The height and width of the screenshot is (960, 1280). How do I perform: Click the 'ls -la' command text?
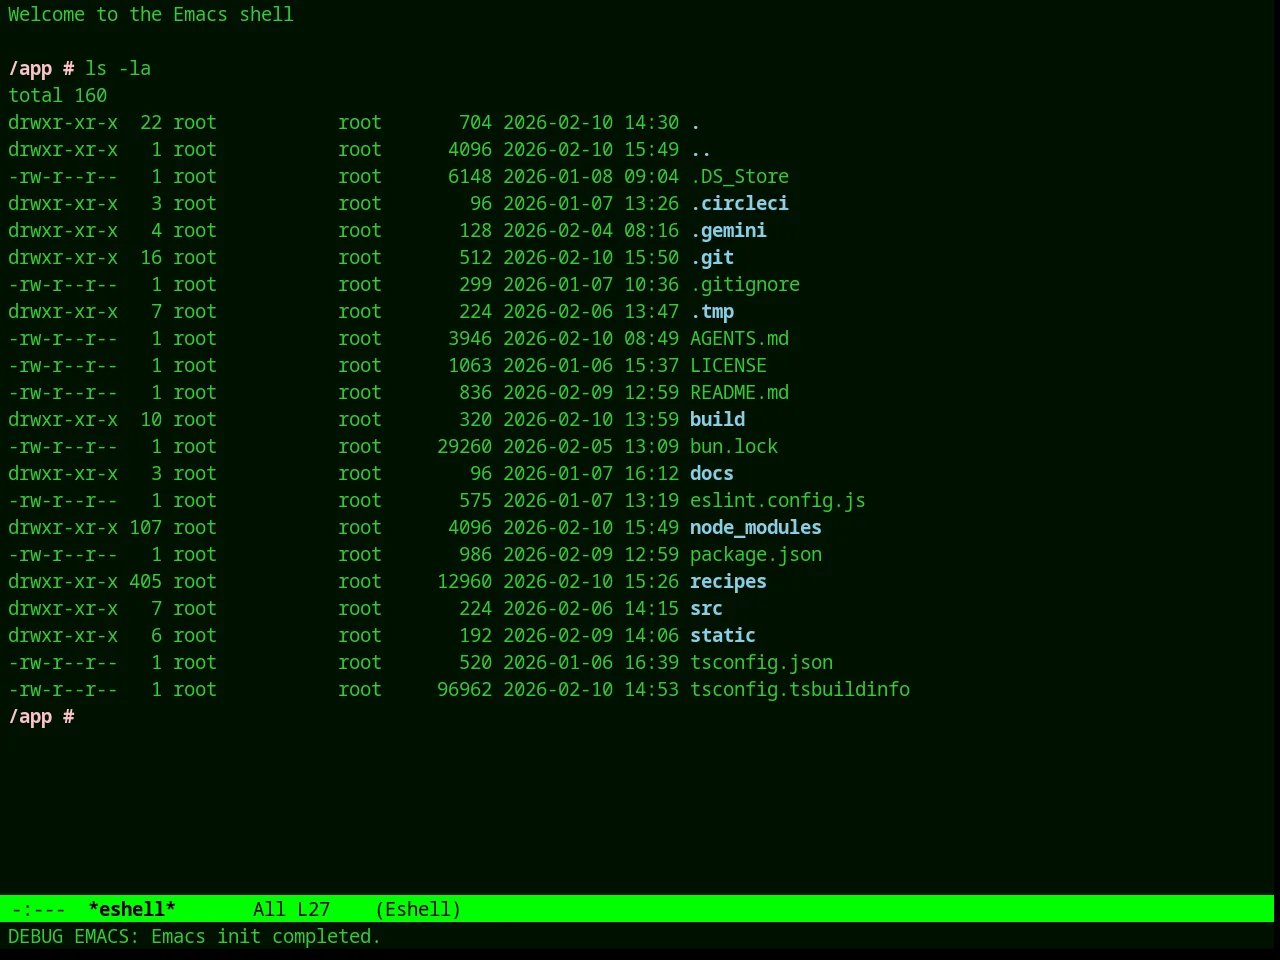pos(118,68)
